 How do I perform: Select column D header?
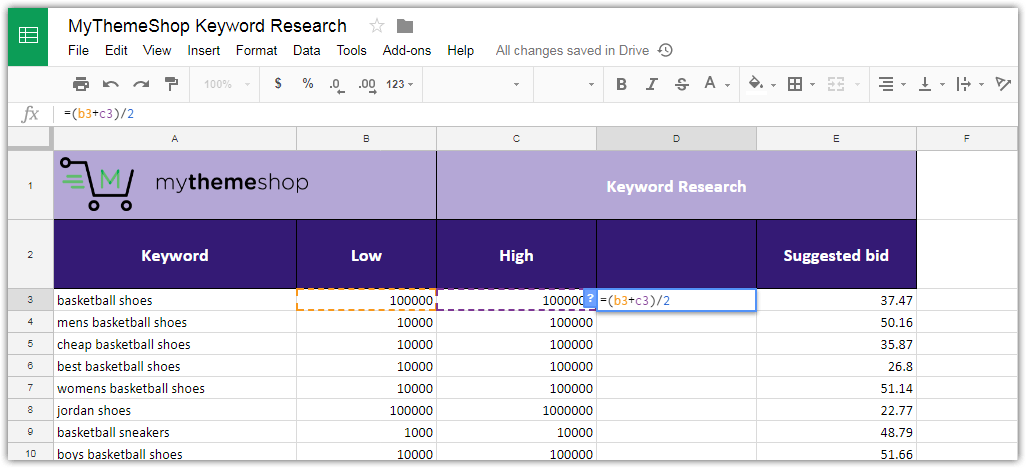[x=676, y=138]
